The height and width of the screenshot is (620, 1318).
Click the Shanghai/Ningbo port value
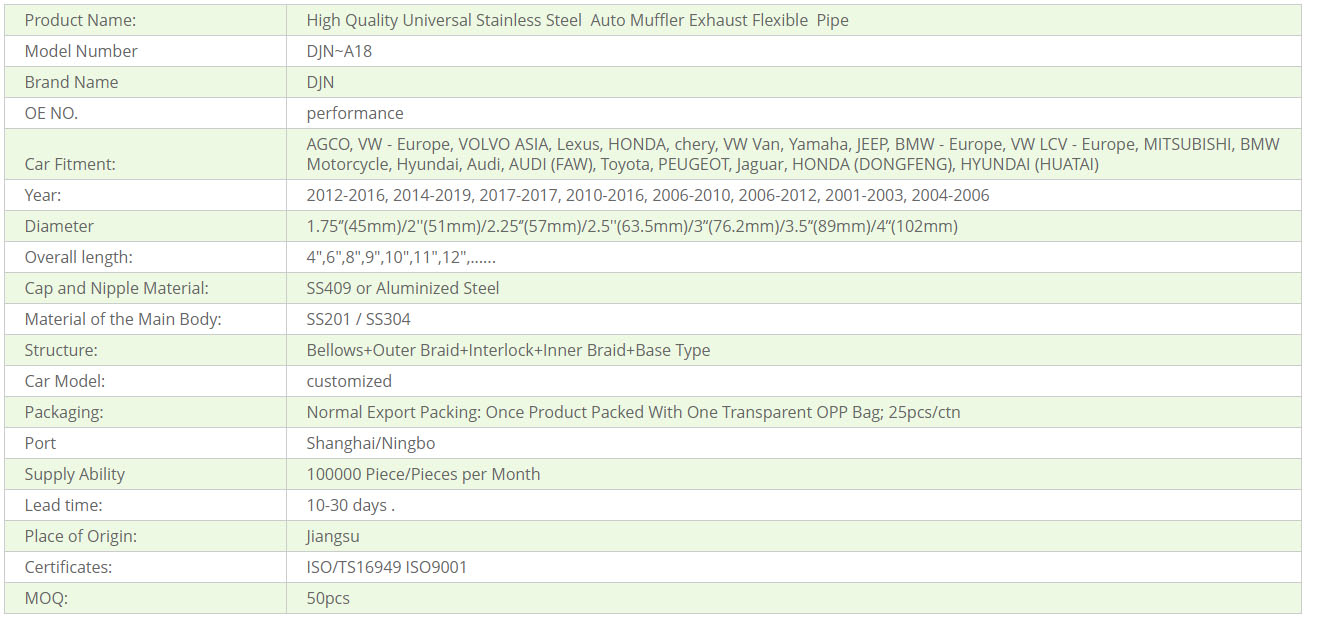[371, 443]
